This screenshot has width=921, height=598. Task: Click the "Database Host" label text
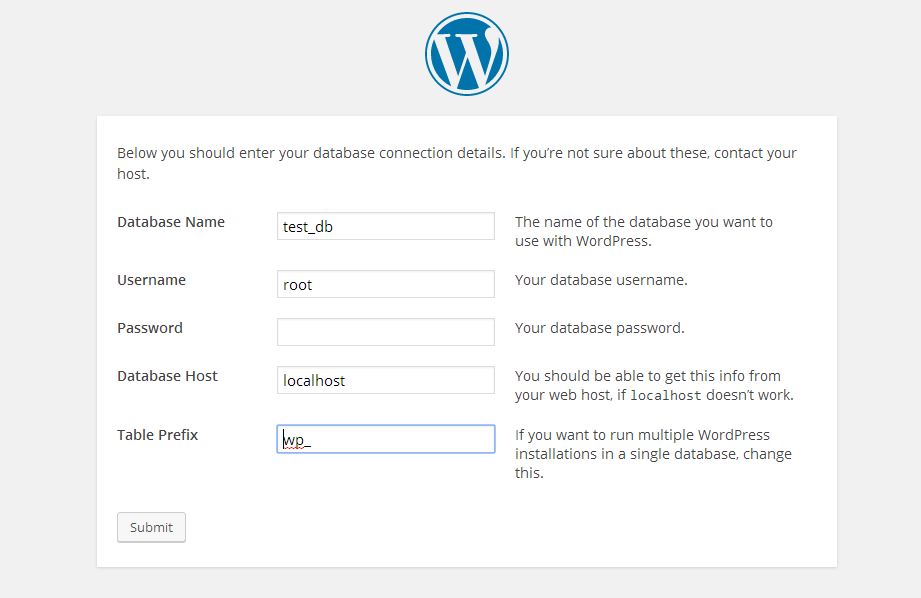(167, 376)
